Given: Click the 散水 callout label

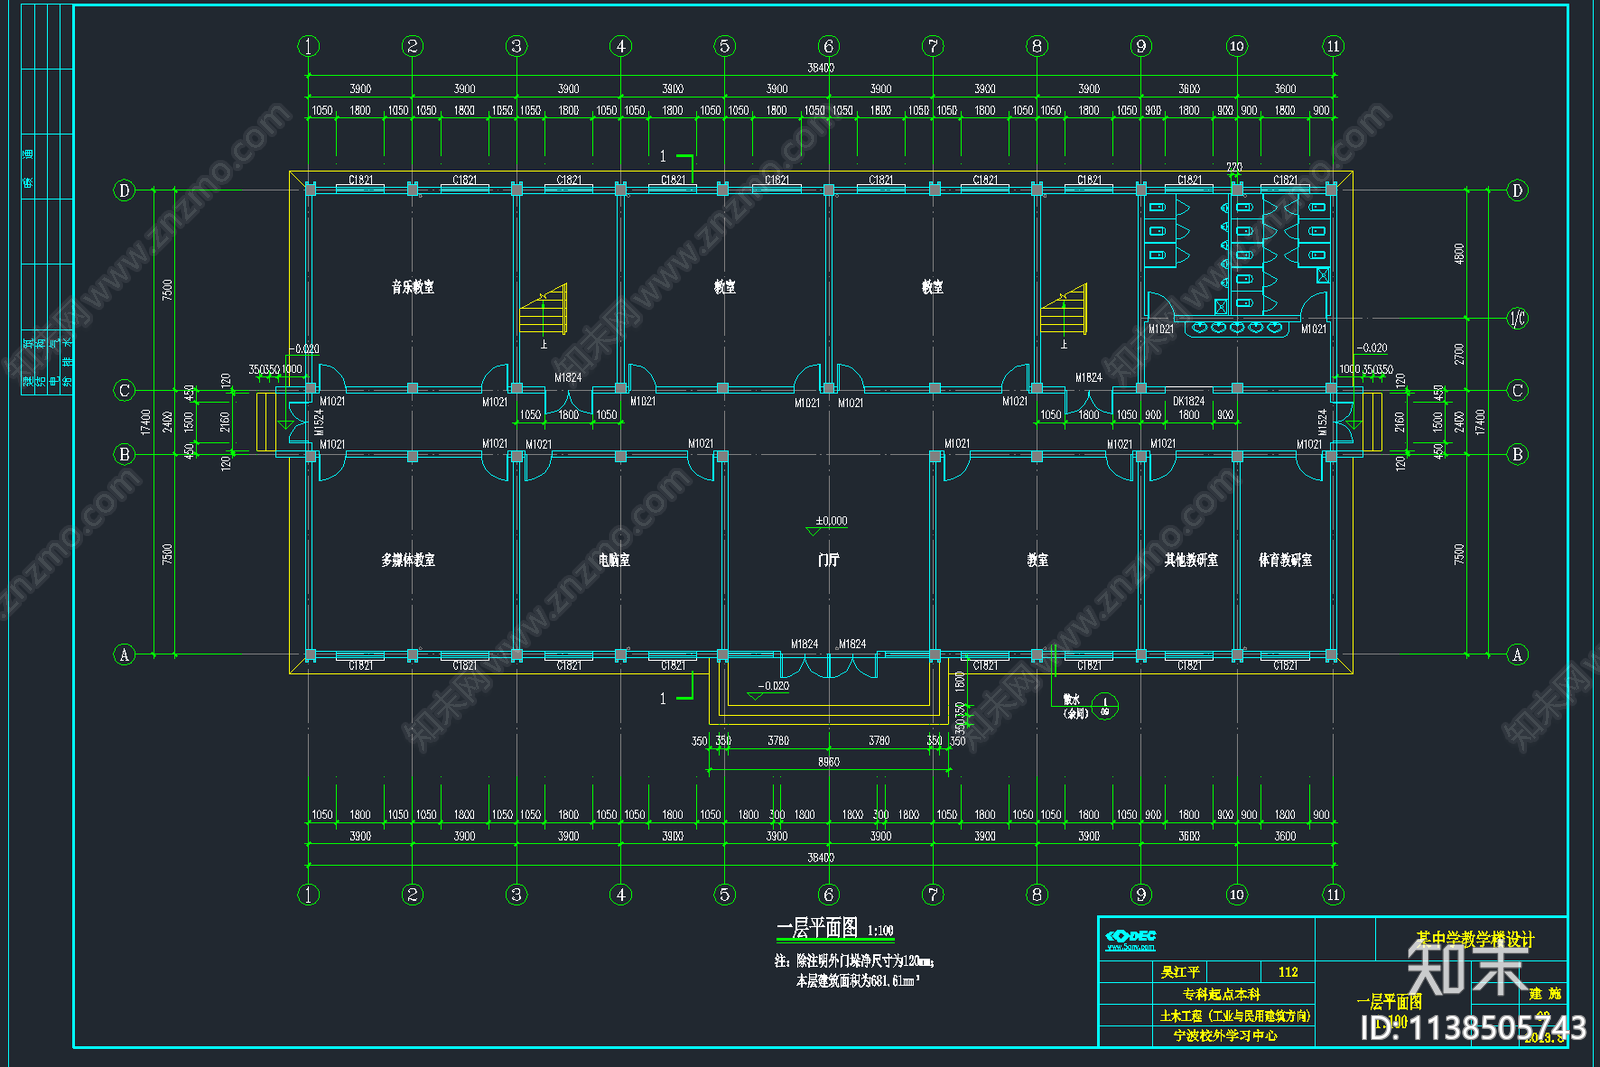Looking at the screenshot, I should click(1072, 700).
